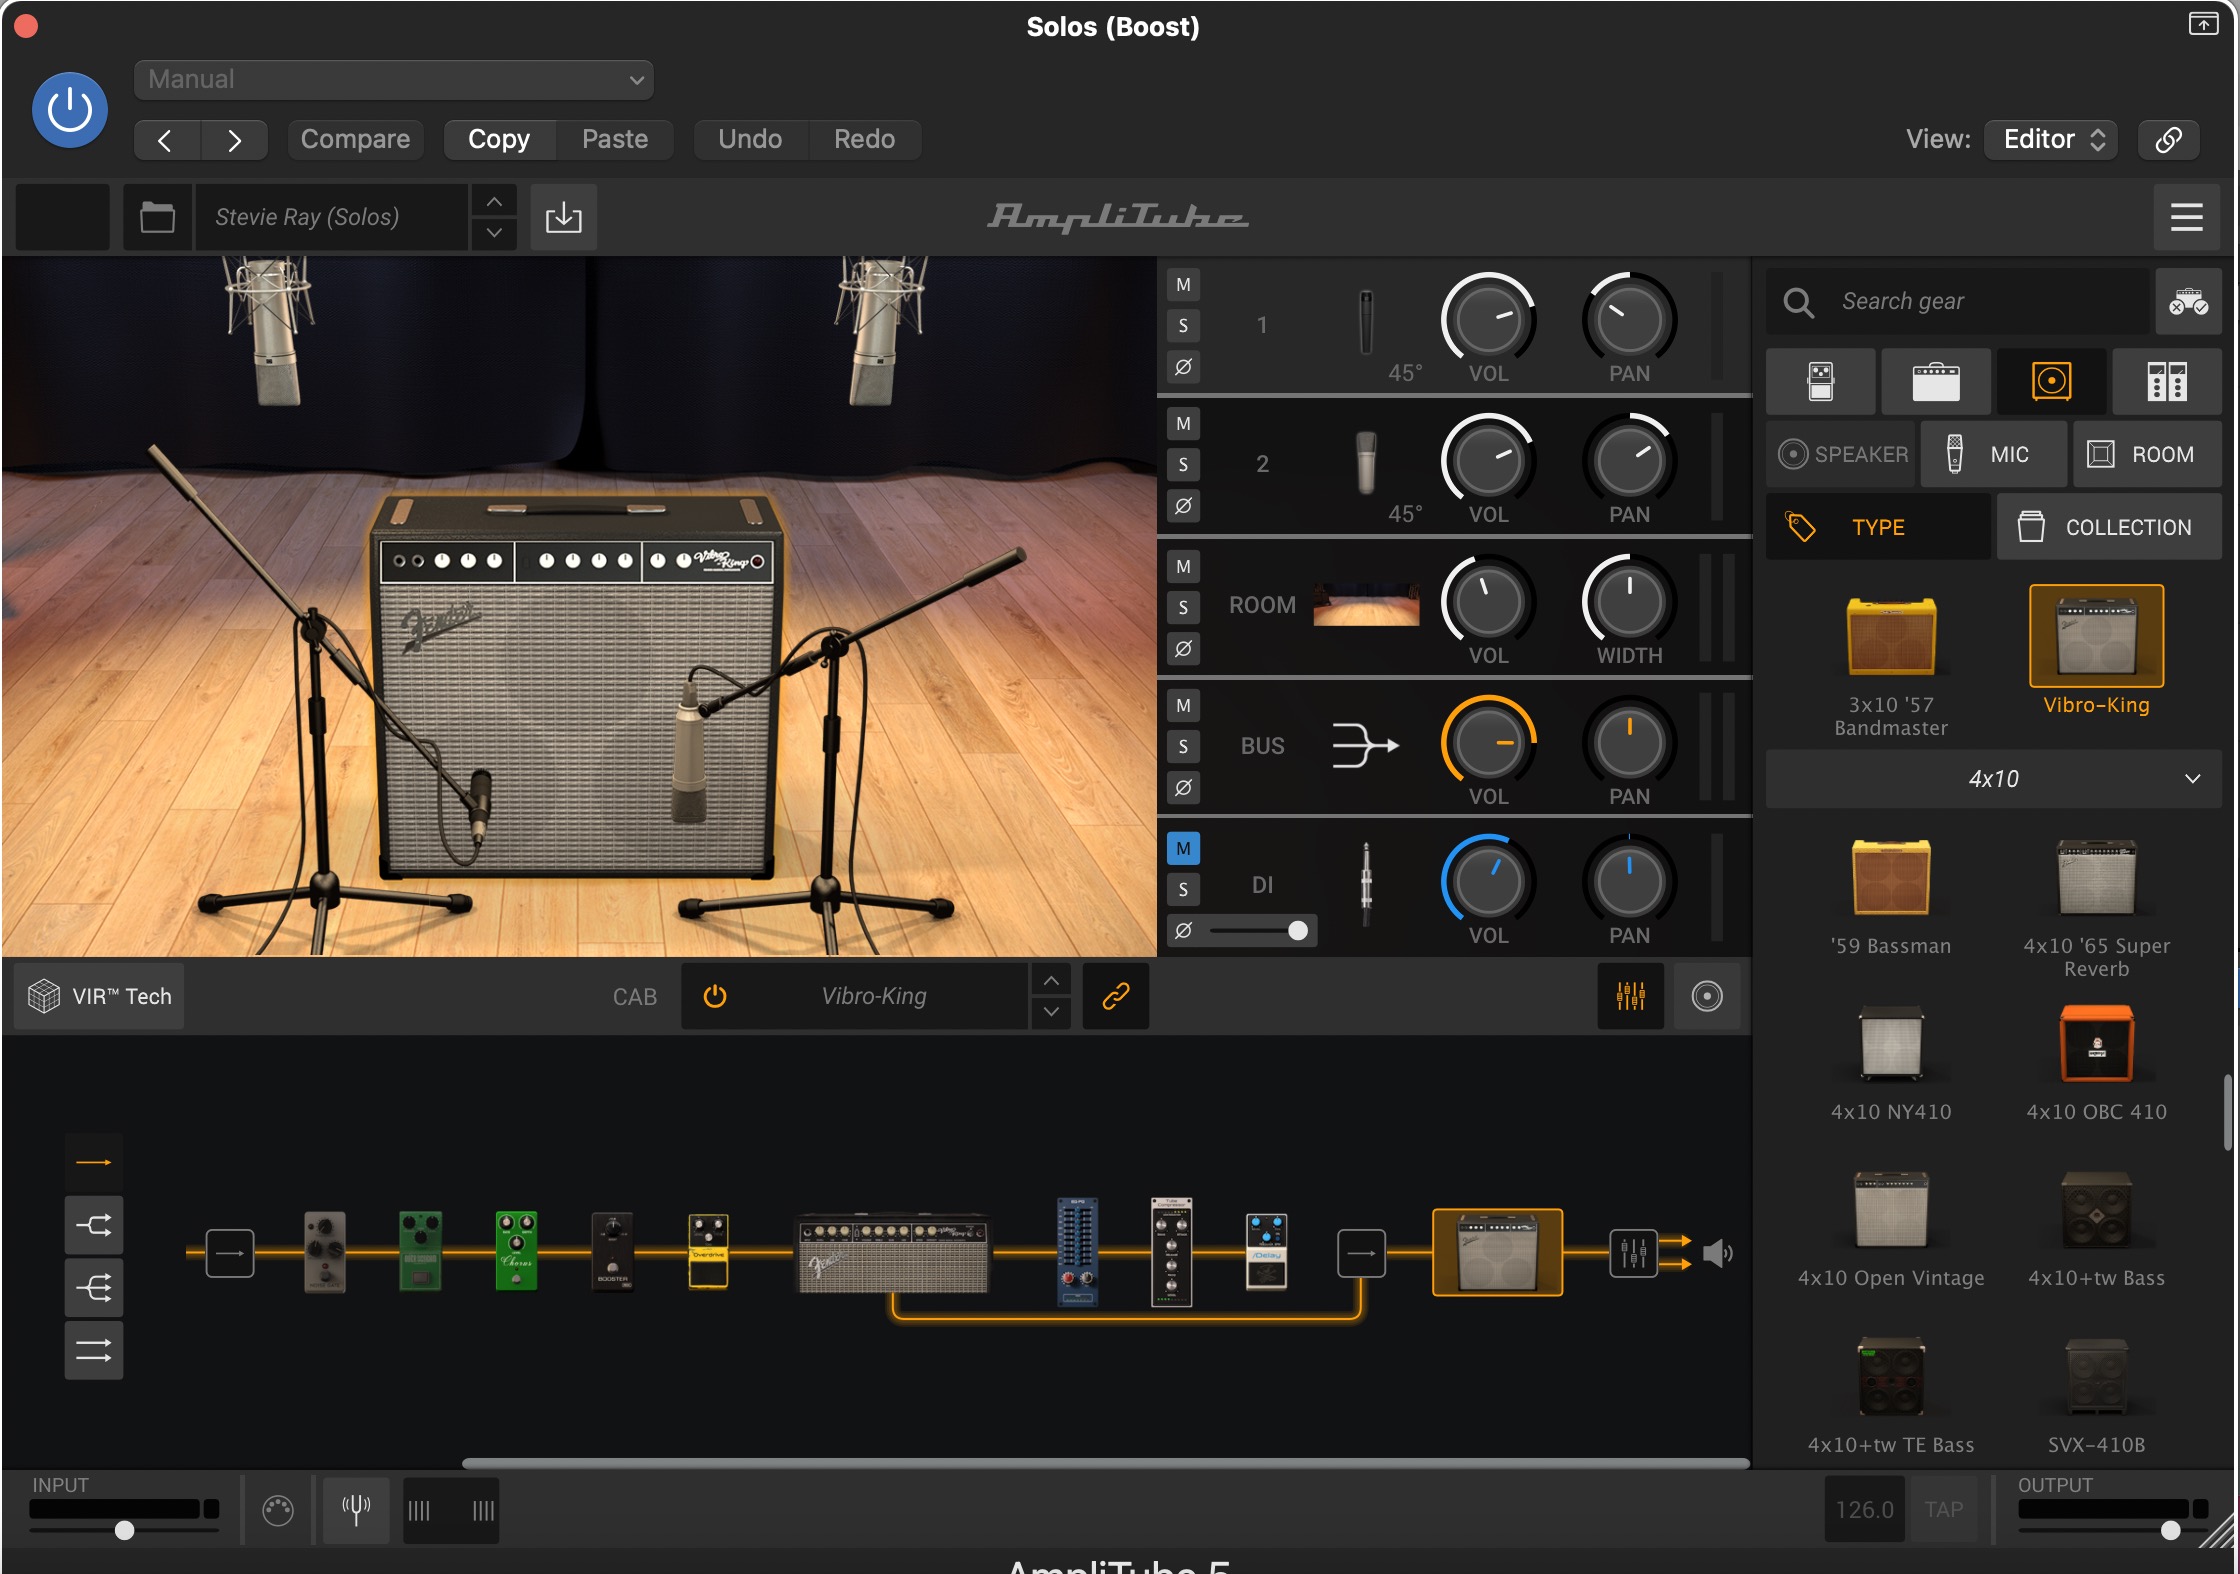This screenshot has height=1574, width=2240.
Task: Toggle the cab power button
Action: (715, 996)
